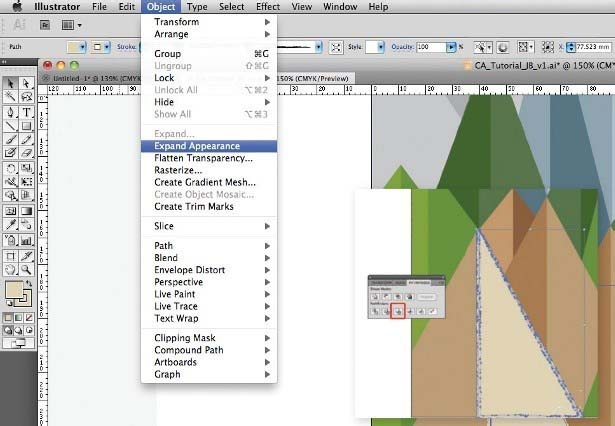Set paint mode to None
The width and height of the screenshot is (615, 426).
pos(29,317)
